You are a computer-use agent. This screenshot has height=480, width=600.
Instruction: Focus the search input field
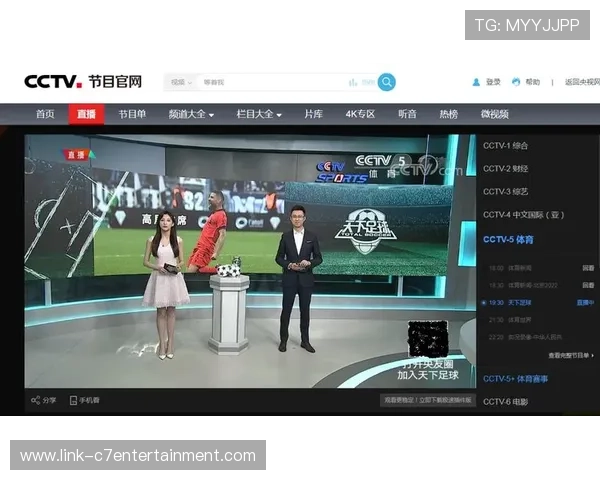[272, 82]
